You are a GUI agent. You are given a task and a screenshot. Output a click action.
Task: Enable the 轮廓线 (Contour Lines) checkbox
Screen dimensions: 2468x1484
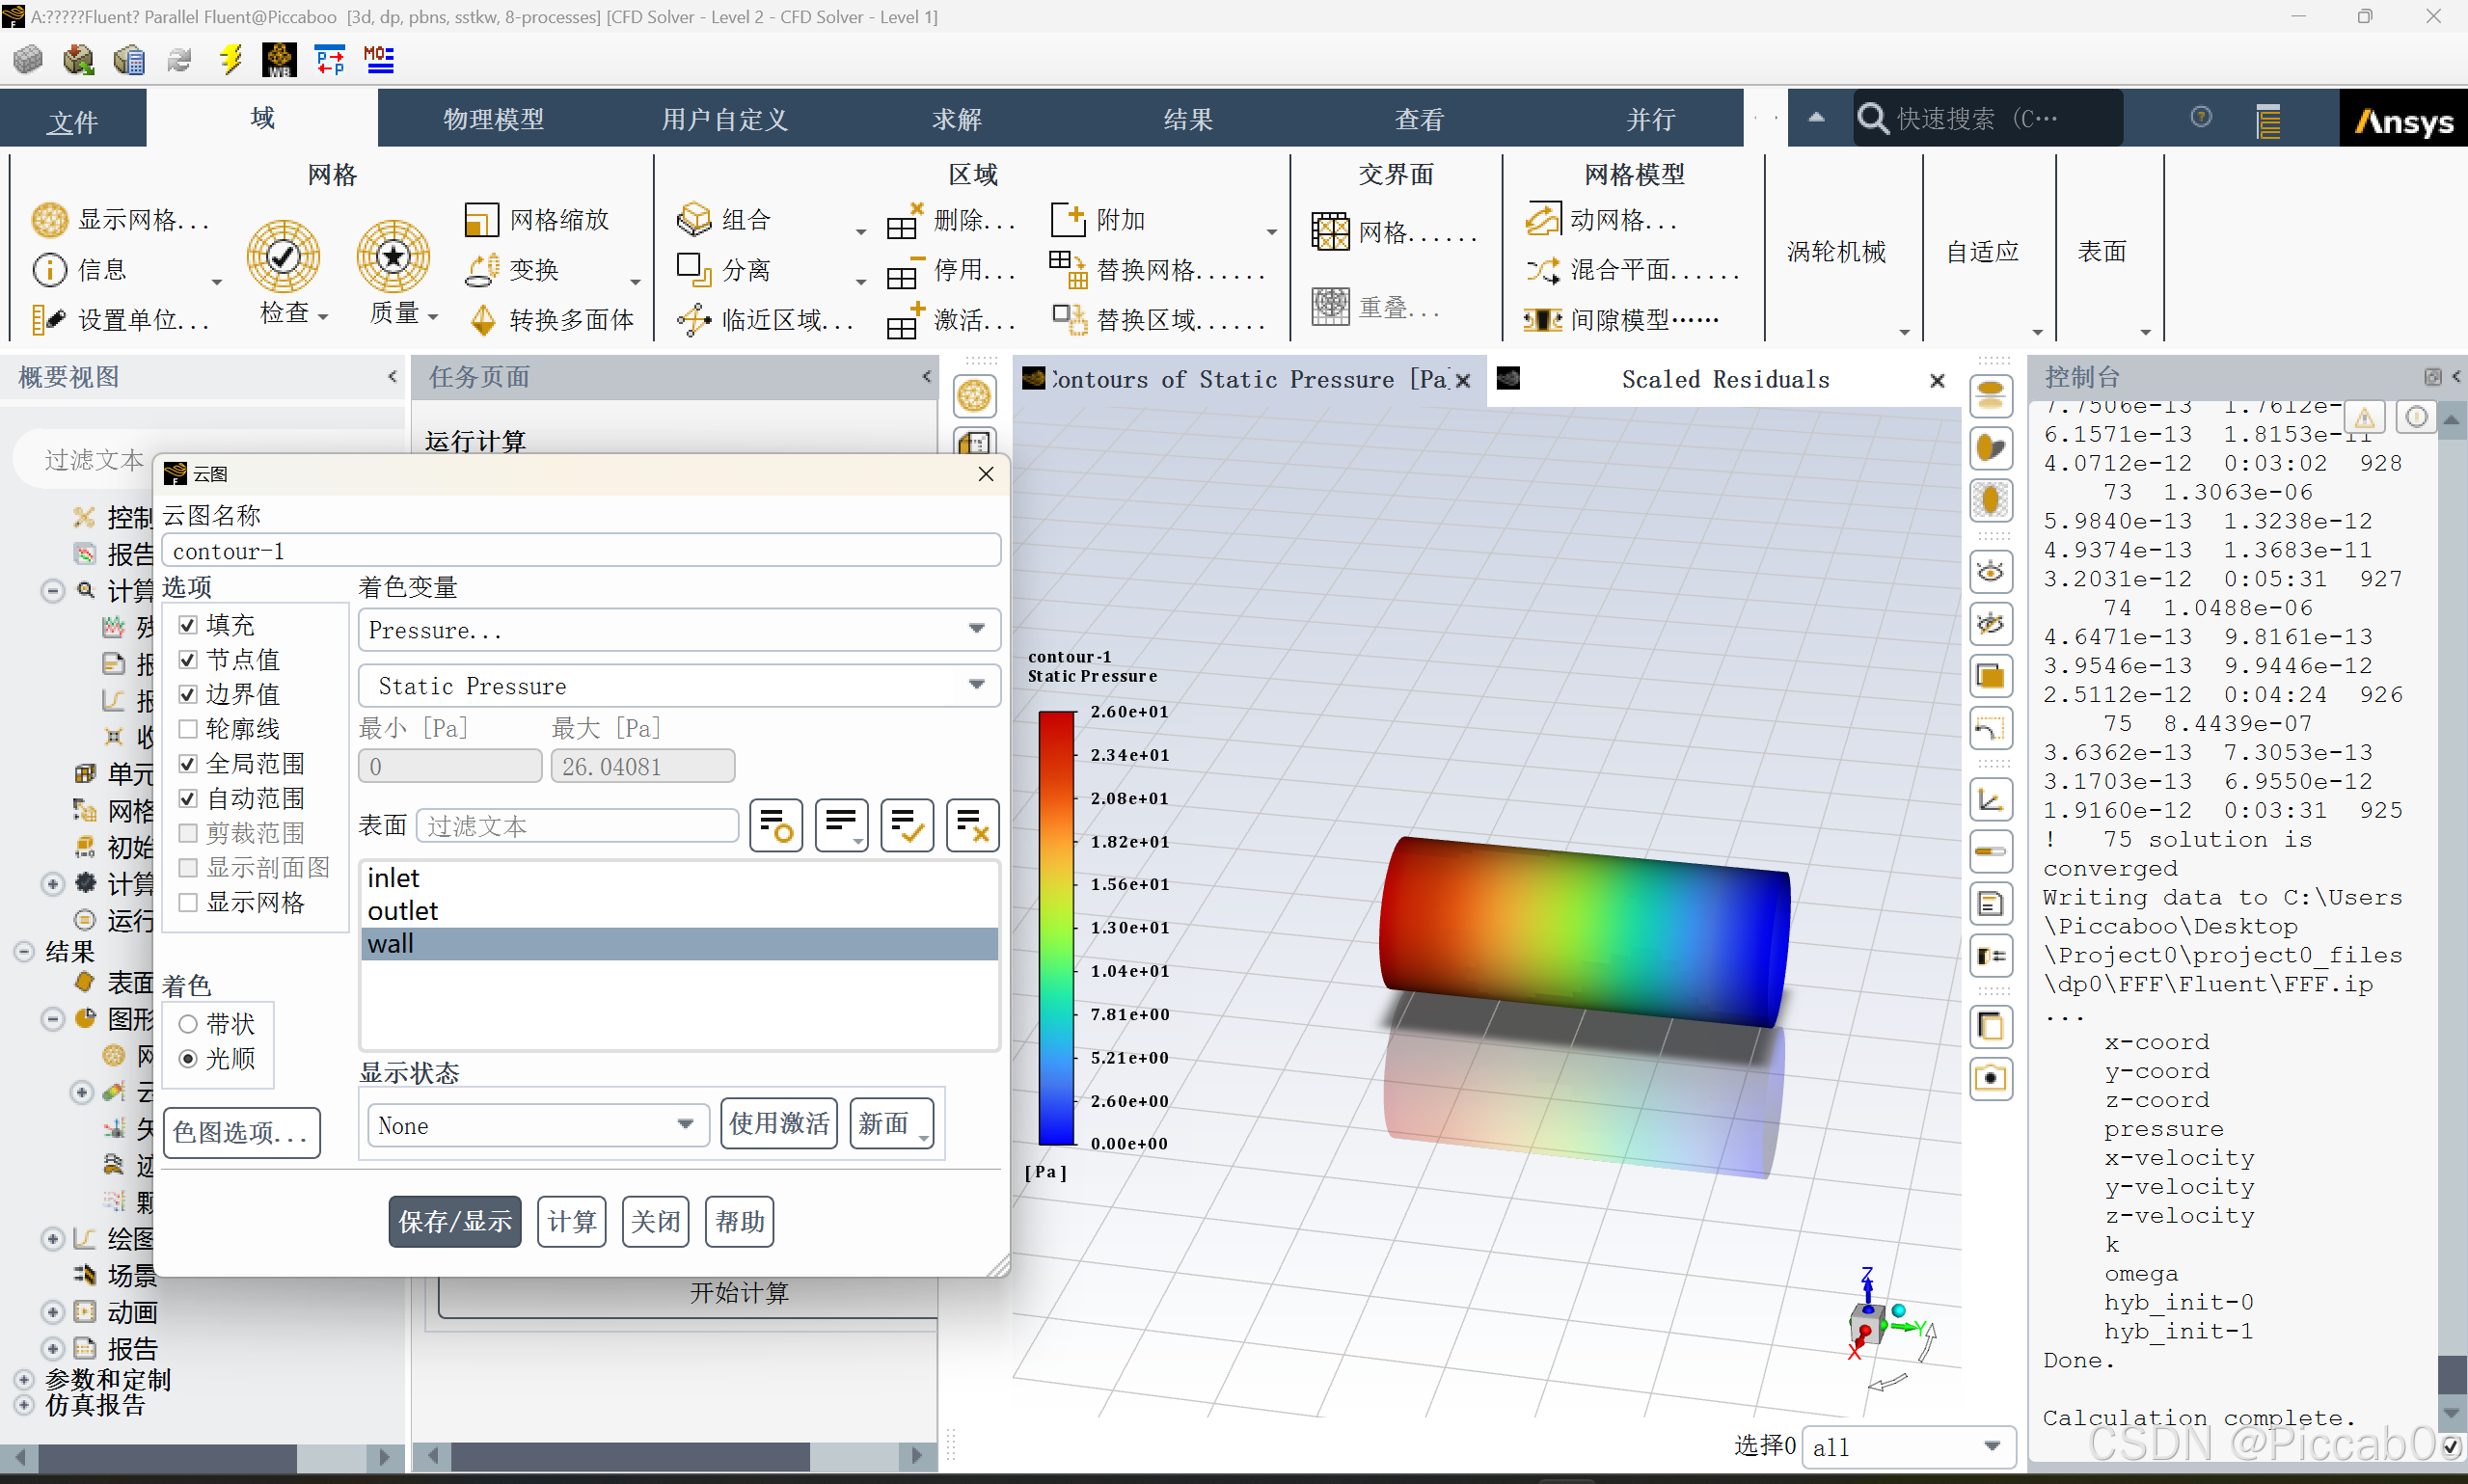(188, 729)
